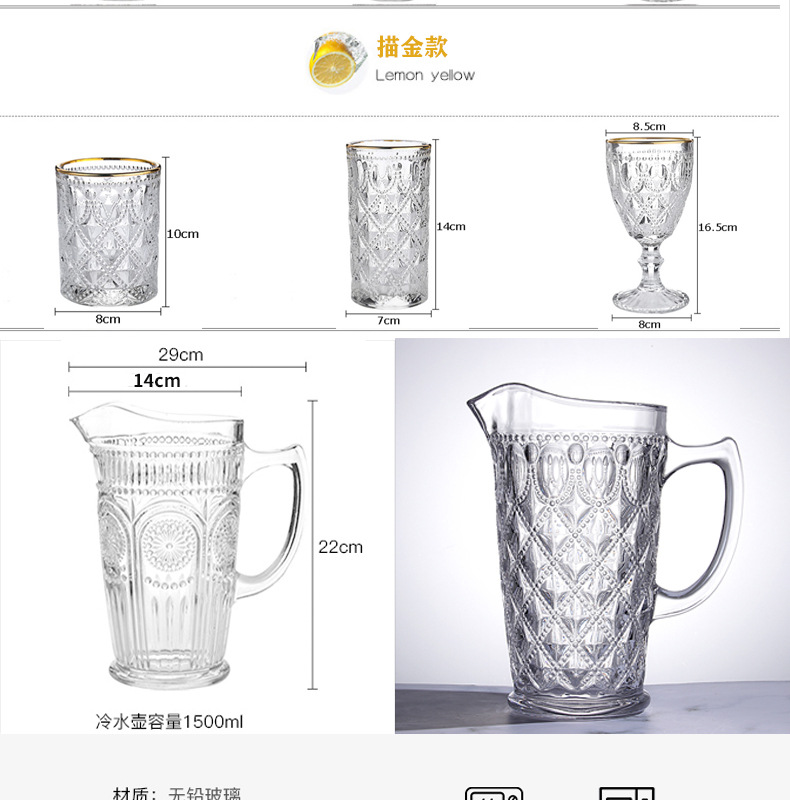Click the 10cm tumbler height label

(x=183, y=234)
